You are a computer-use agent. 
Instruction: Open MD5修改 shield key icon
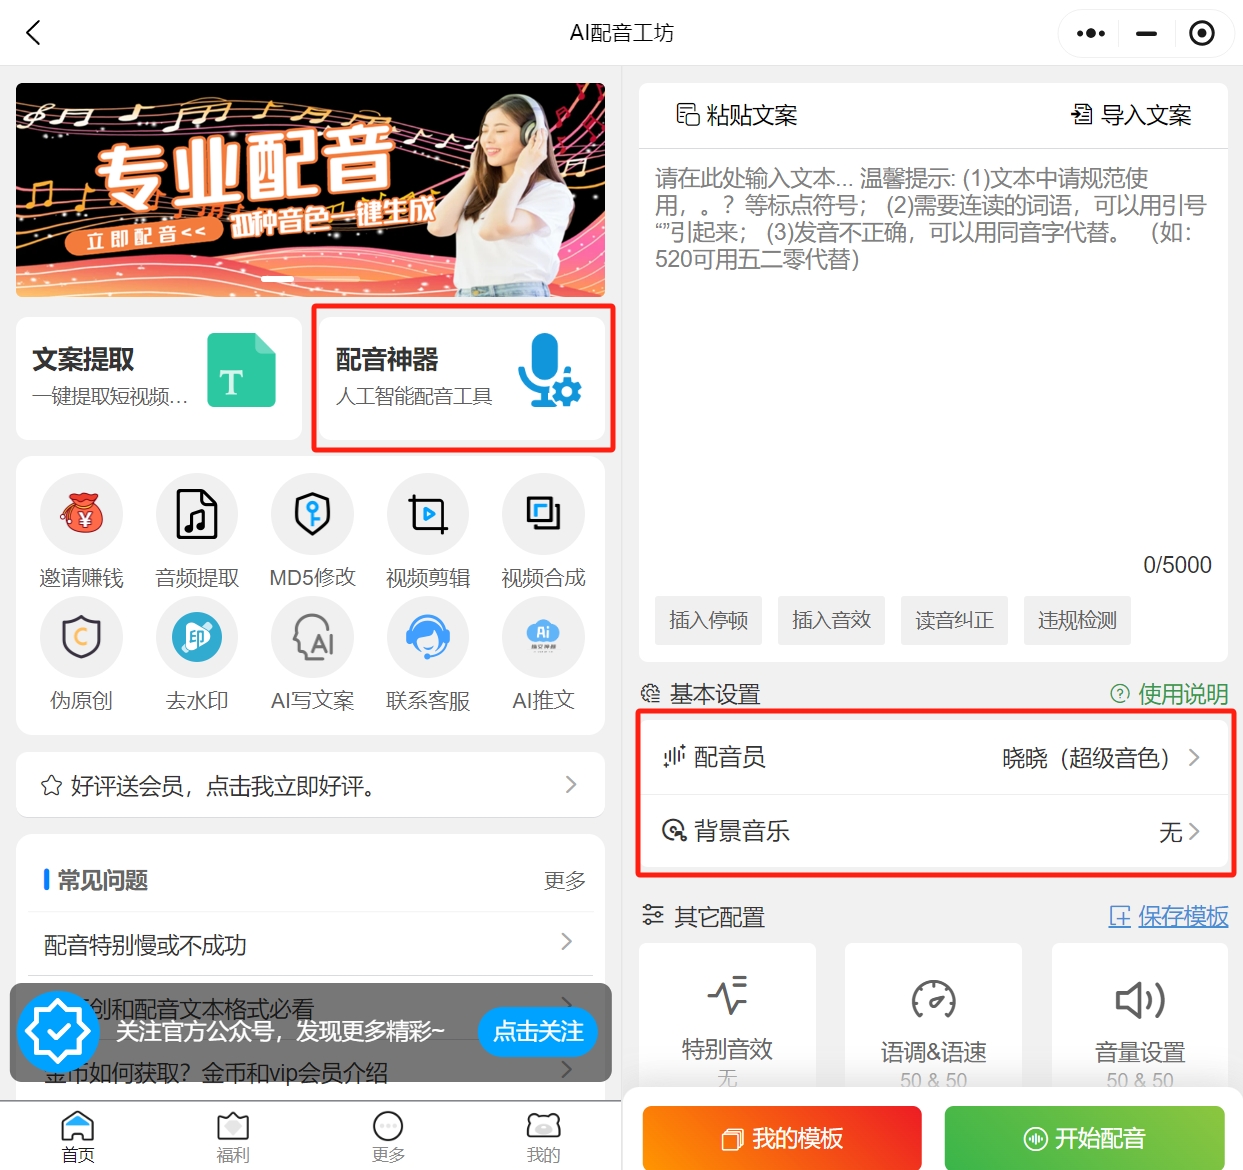(x=313, y=514)
